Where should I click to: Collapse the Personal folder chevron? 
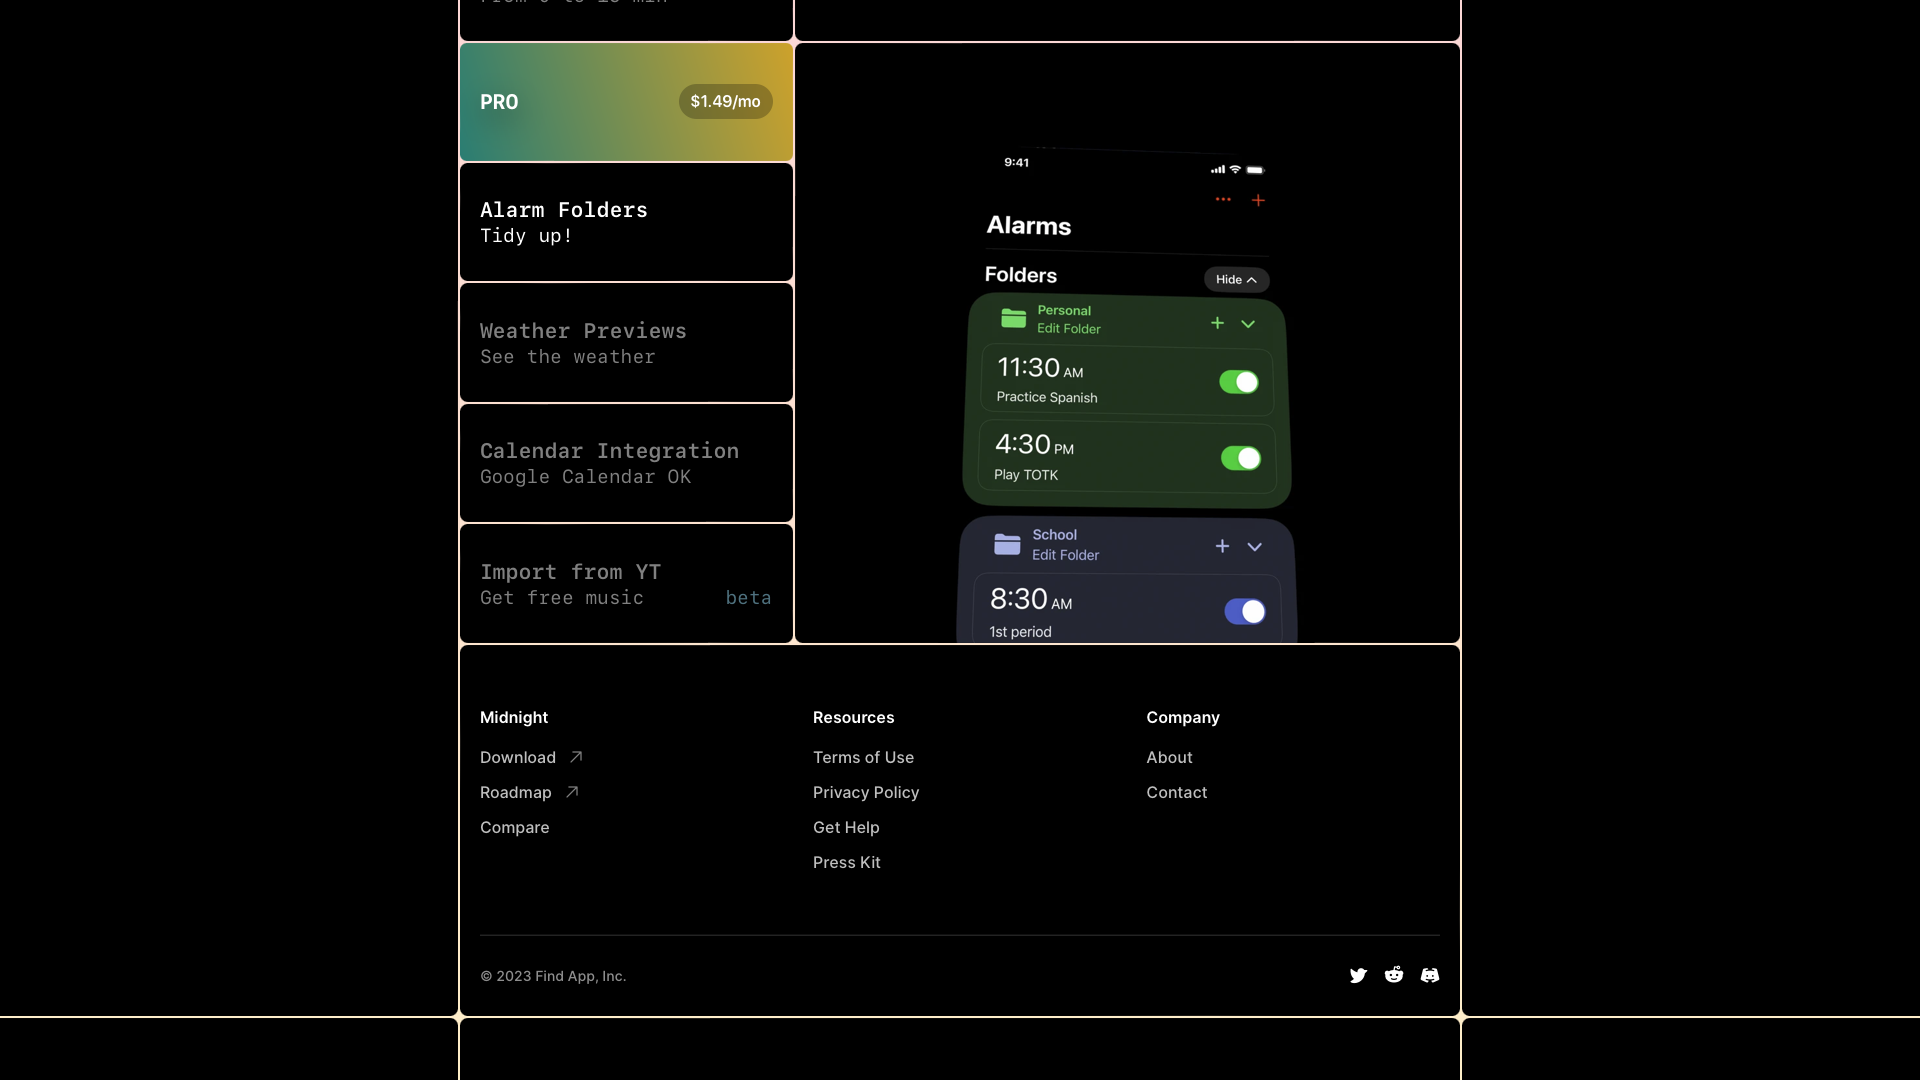(1248, 324)
